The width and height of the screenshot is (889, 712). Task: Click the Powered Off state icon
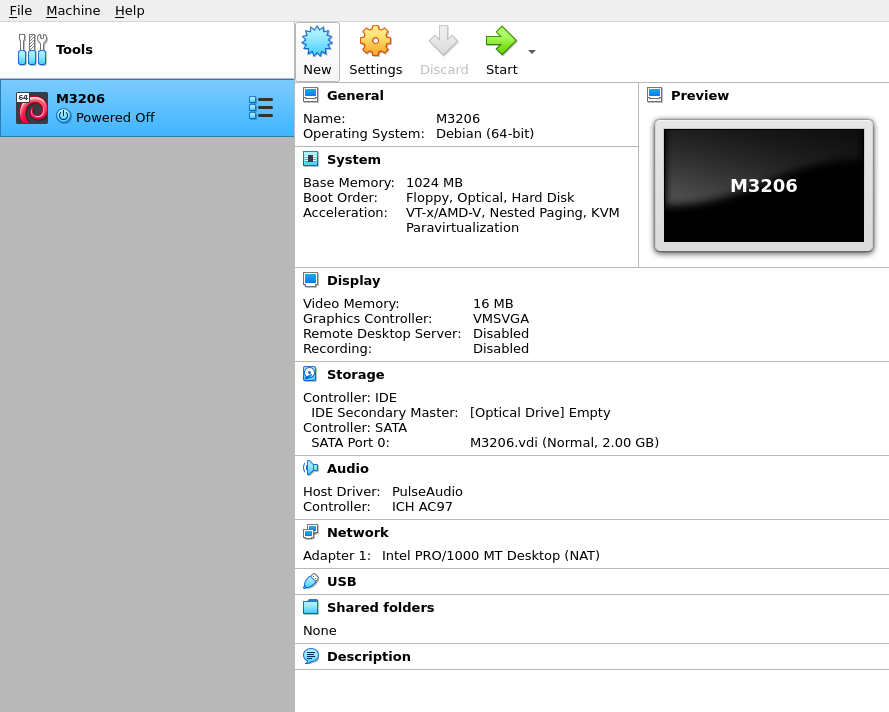[x=64, y=117]
